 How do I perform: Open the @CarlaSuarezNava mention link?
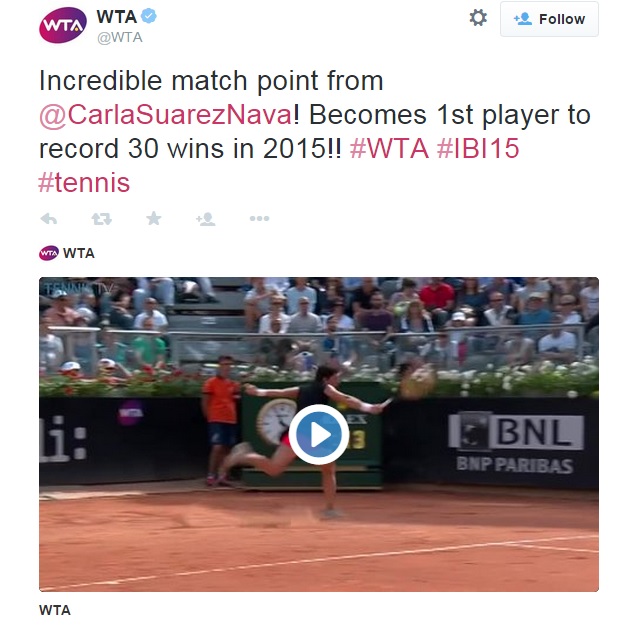click(x=166, y=115)
